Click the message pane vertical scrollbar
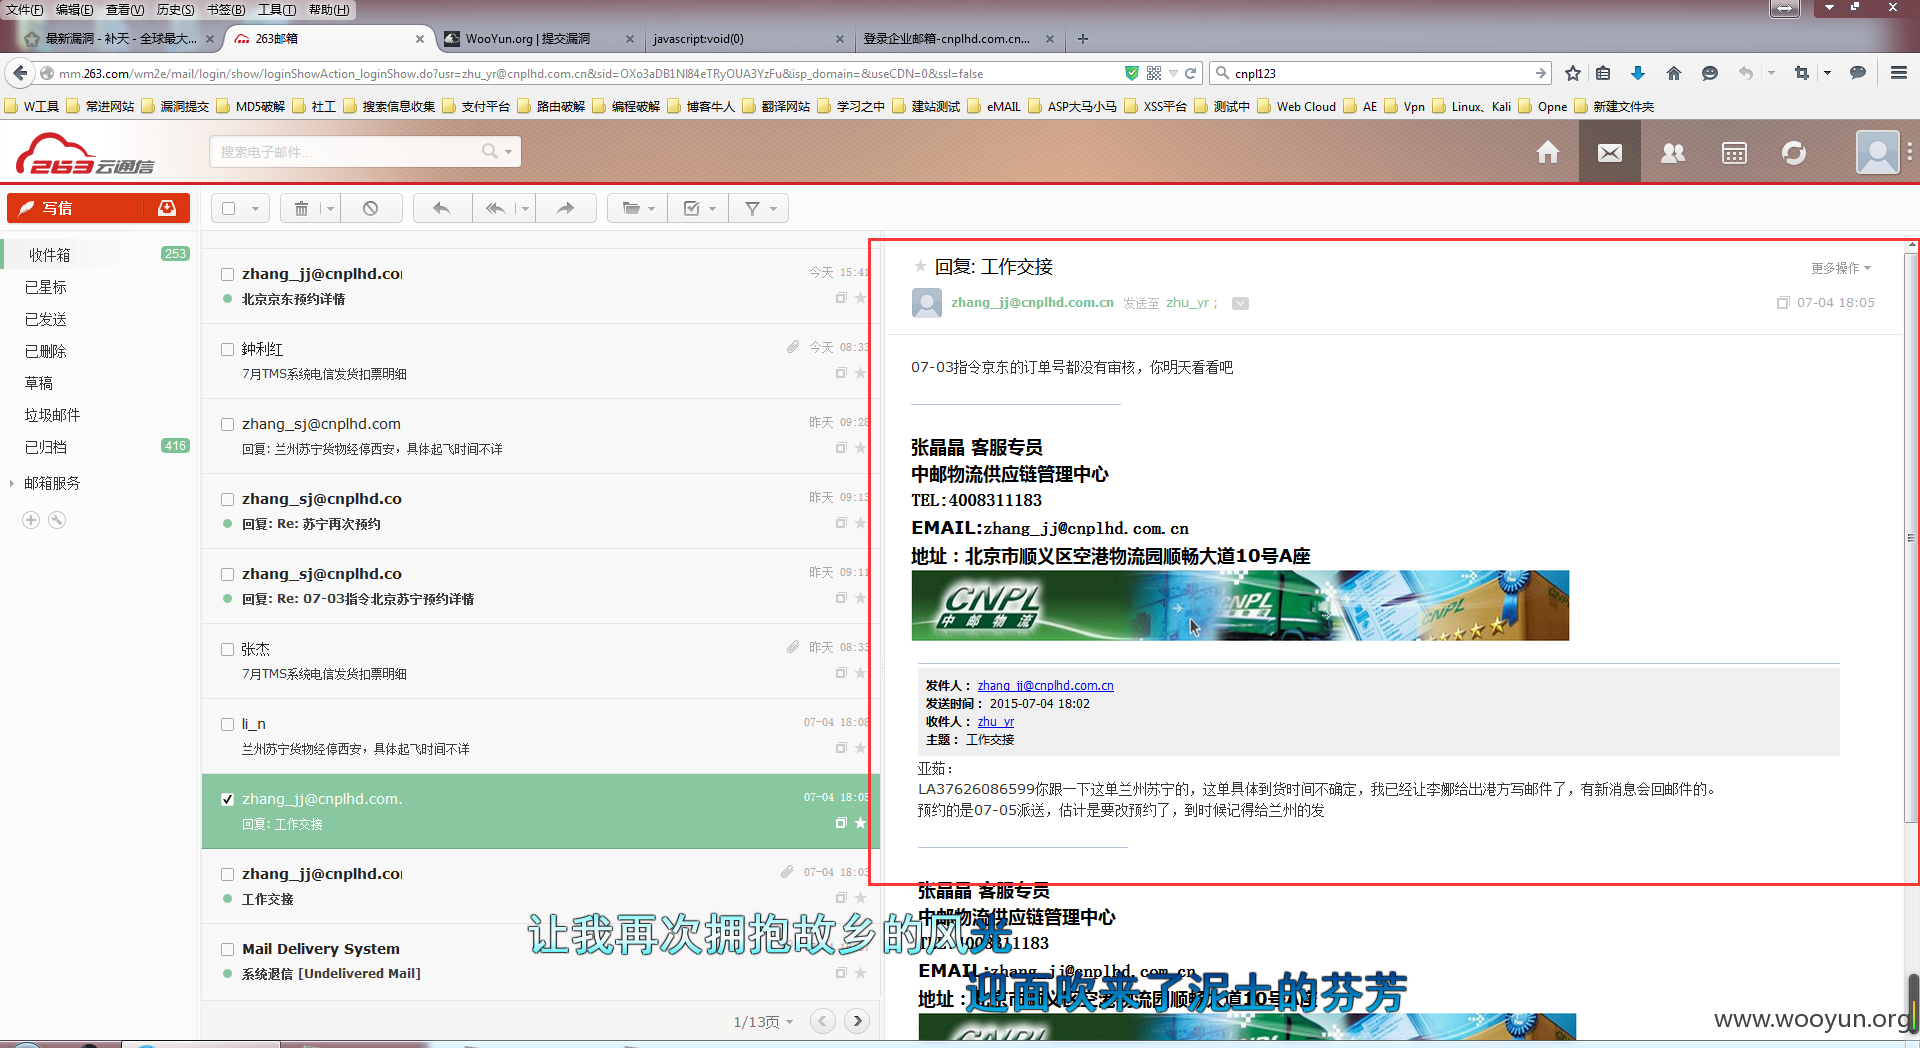This screenshot has height=1048, width=1920. click(1911, 537)
